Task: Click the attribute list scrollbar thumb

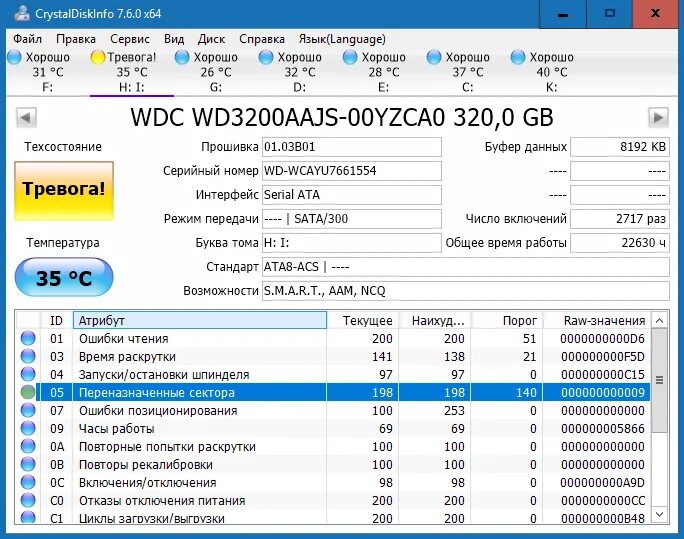Action: click(x=660, y=380)
